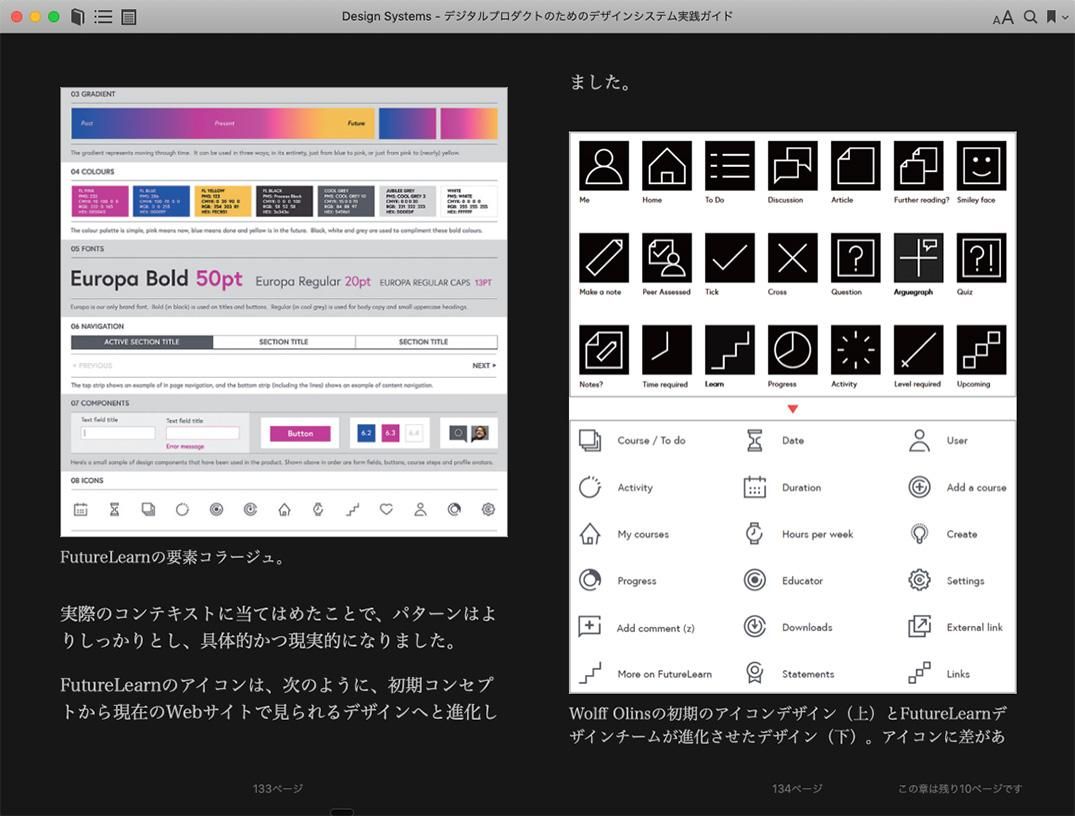Screen dimensions: 1075x816
Task: Click the 'Statements' ribbon outline icon
Action: click(x=754, y=673)
